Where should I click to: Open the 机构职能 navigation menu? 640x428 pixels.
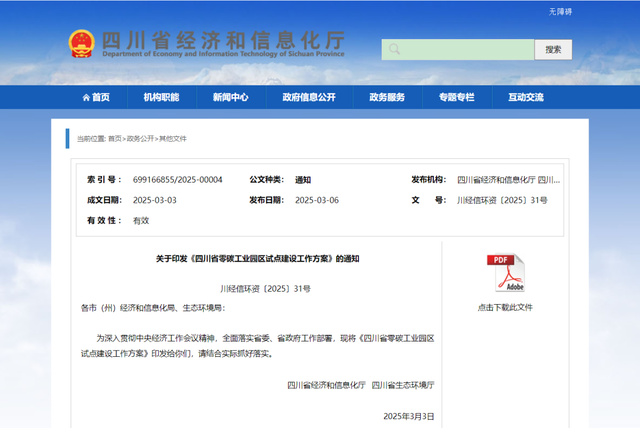click(x=161, y=98)
